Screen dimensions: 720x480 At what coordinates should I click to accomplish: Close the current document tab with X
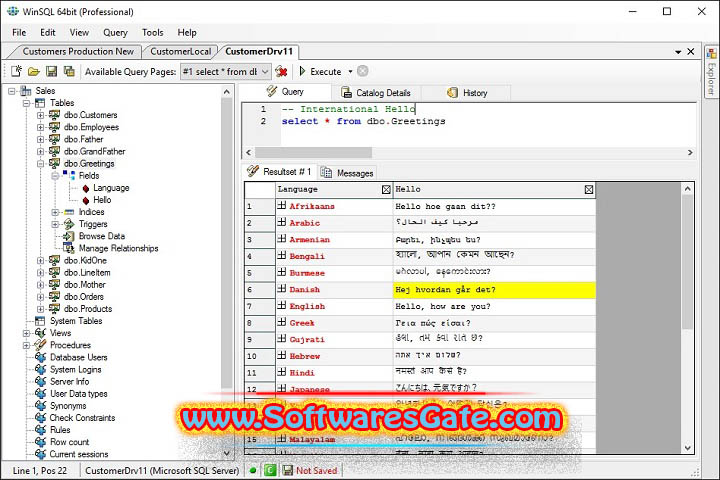click(x=691, y=51)
